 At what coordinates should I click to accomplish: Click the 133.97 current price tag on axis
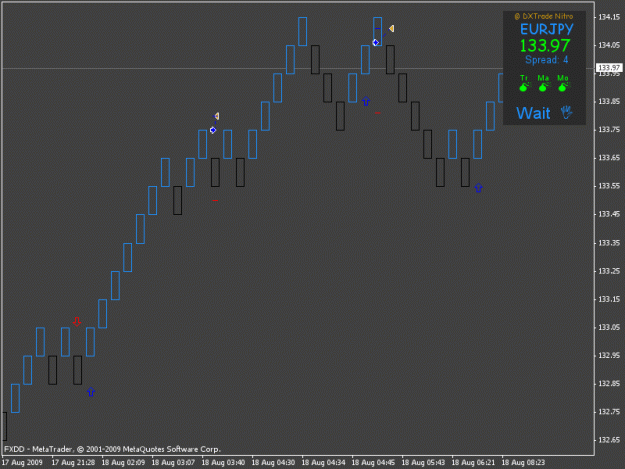pos(609,68)
